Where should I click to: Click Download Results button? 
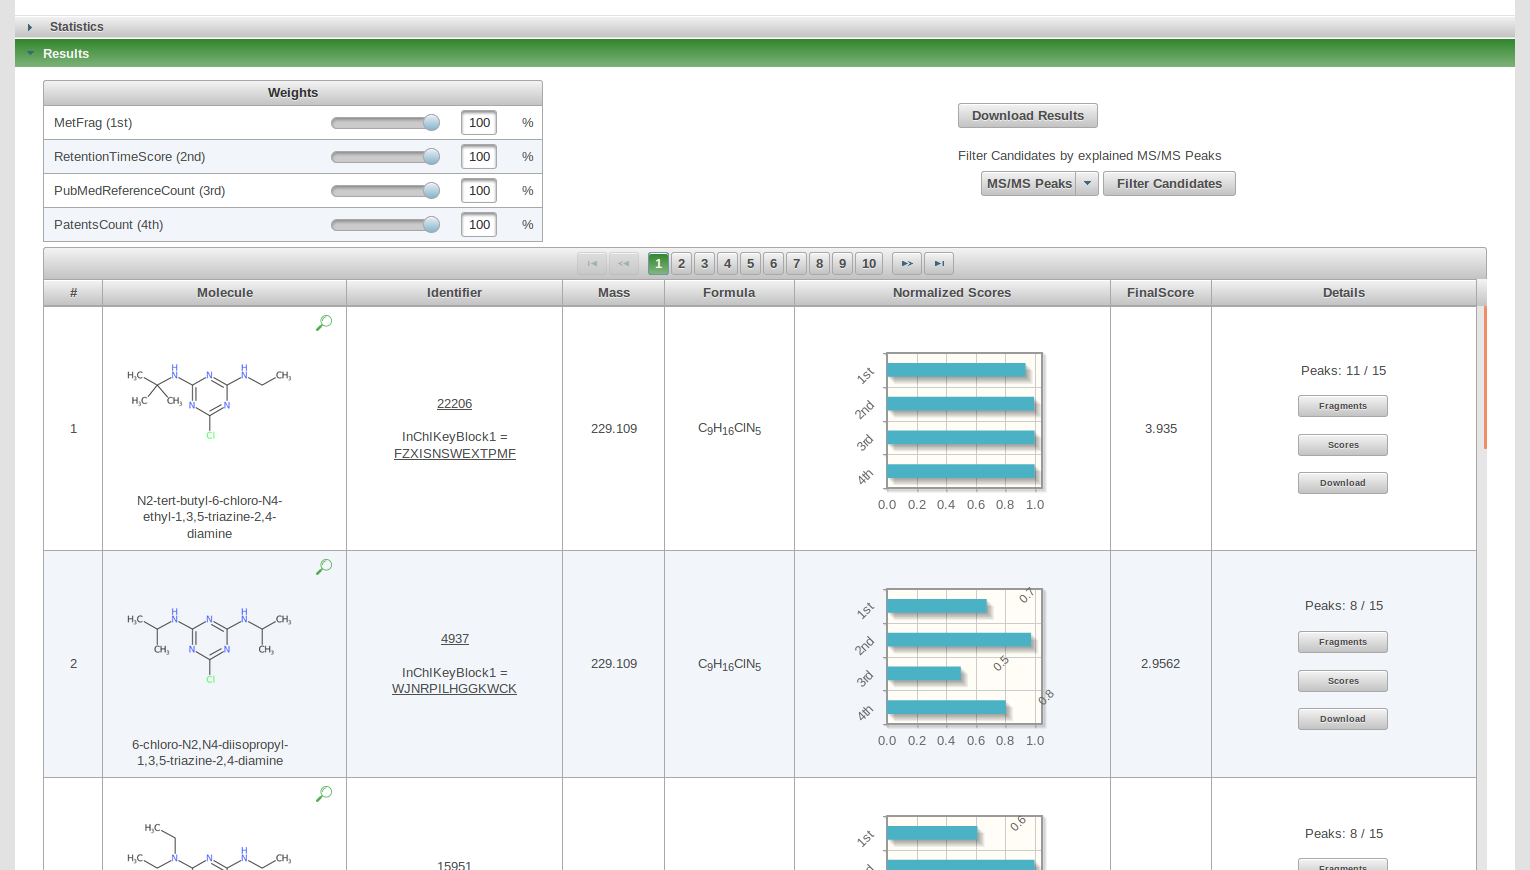pos(1028,115)
